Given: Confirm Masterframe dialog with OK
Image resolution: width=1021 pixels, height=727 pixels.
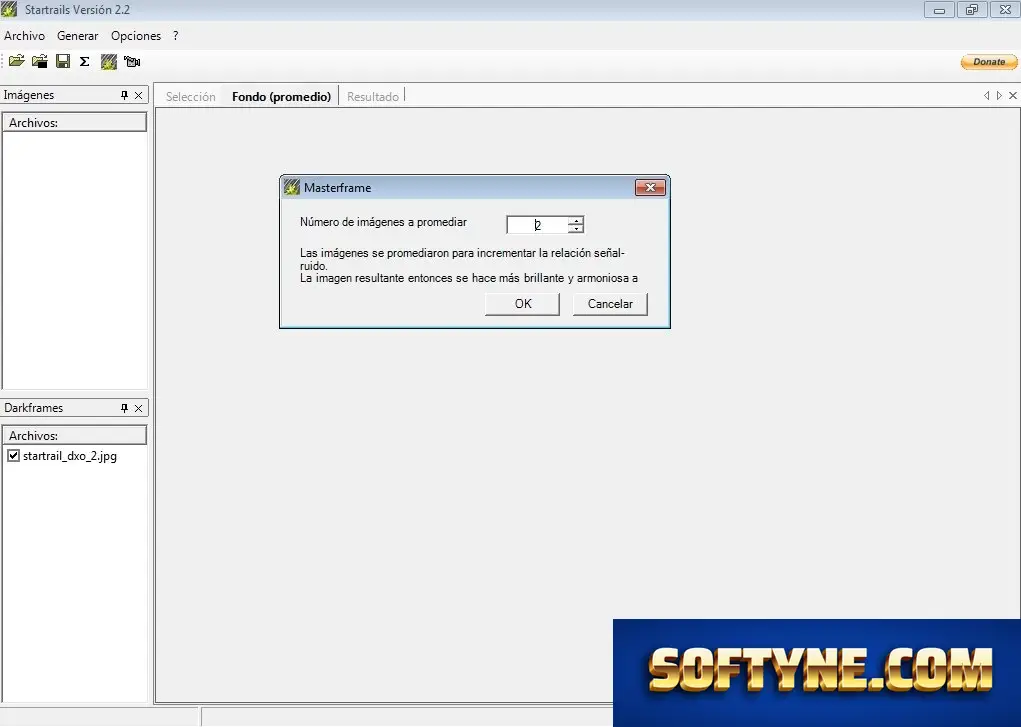Looking at the screenshot, I should pos(522,304).
